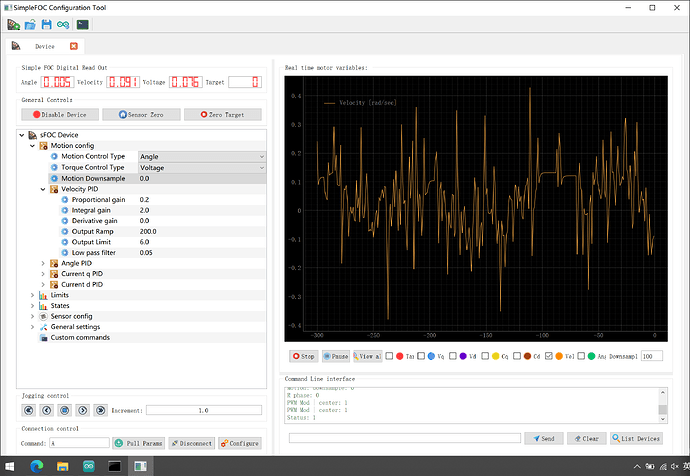Click the fast reverse jog button

pyautogui.click(x=29, y=410)
